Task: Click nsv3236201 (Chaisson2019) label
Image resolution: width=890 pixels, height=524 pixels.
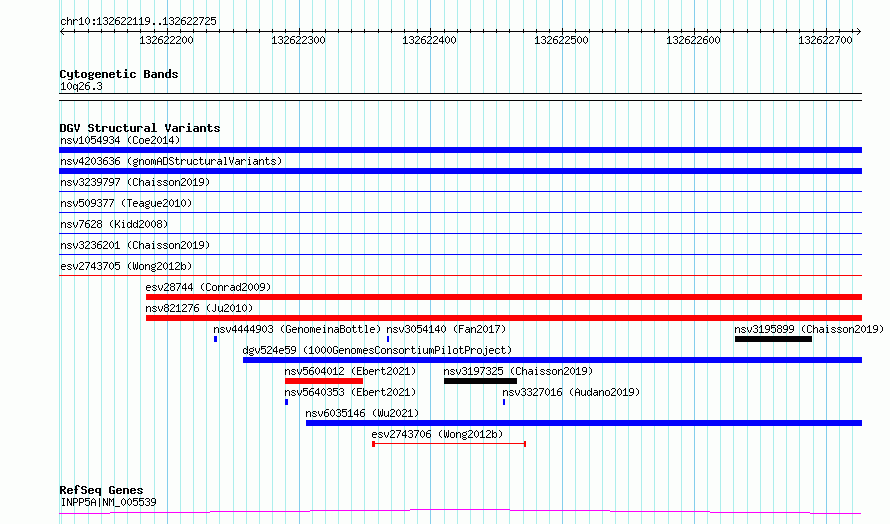Action: point(135,245)
